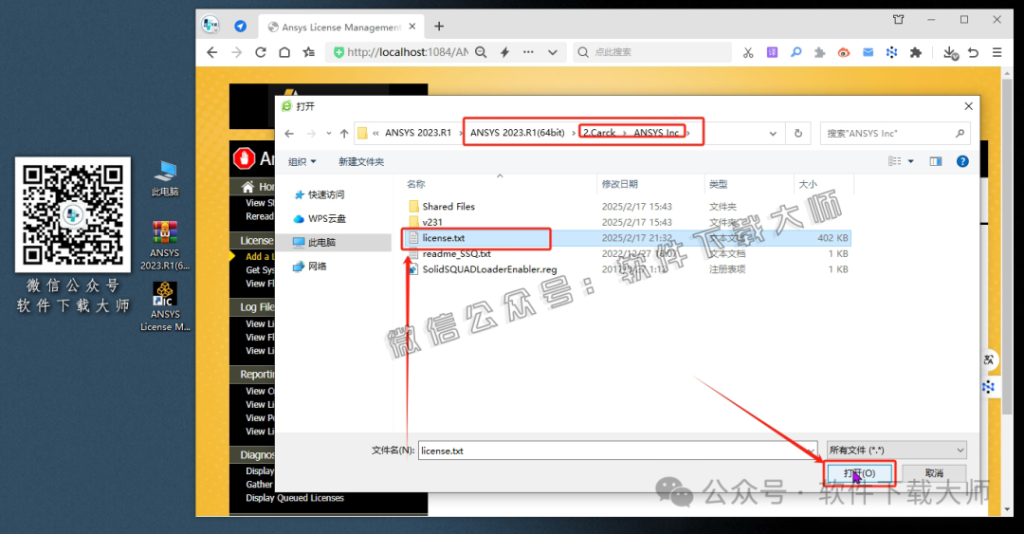This screenshot has height=534, width=1024.
Task: Click the lightning speed-mode icon
Action: click(x=504, y=52)
